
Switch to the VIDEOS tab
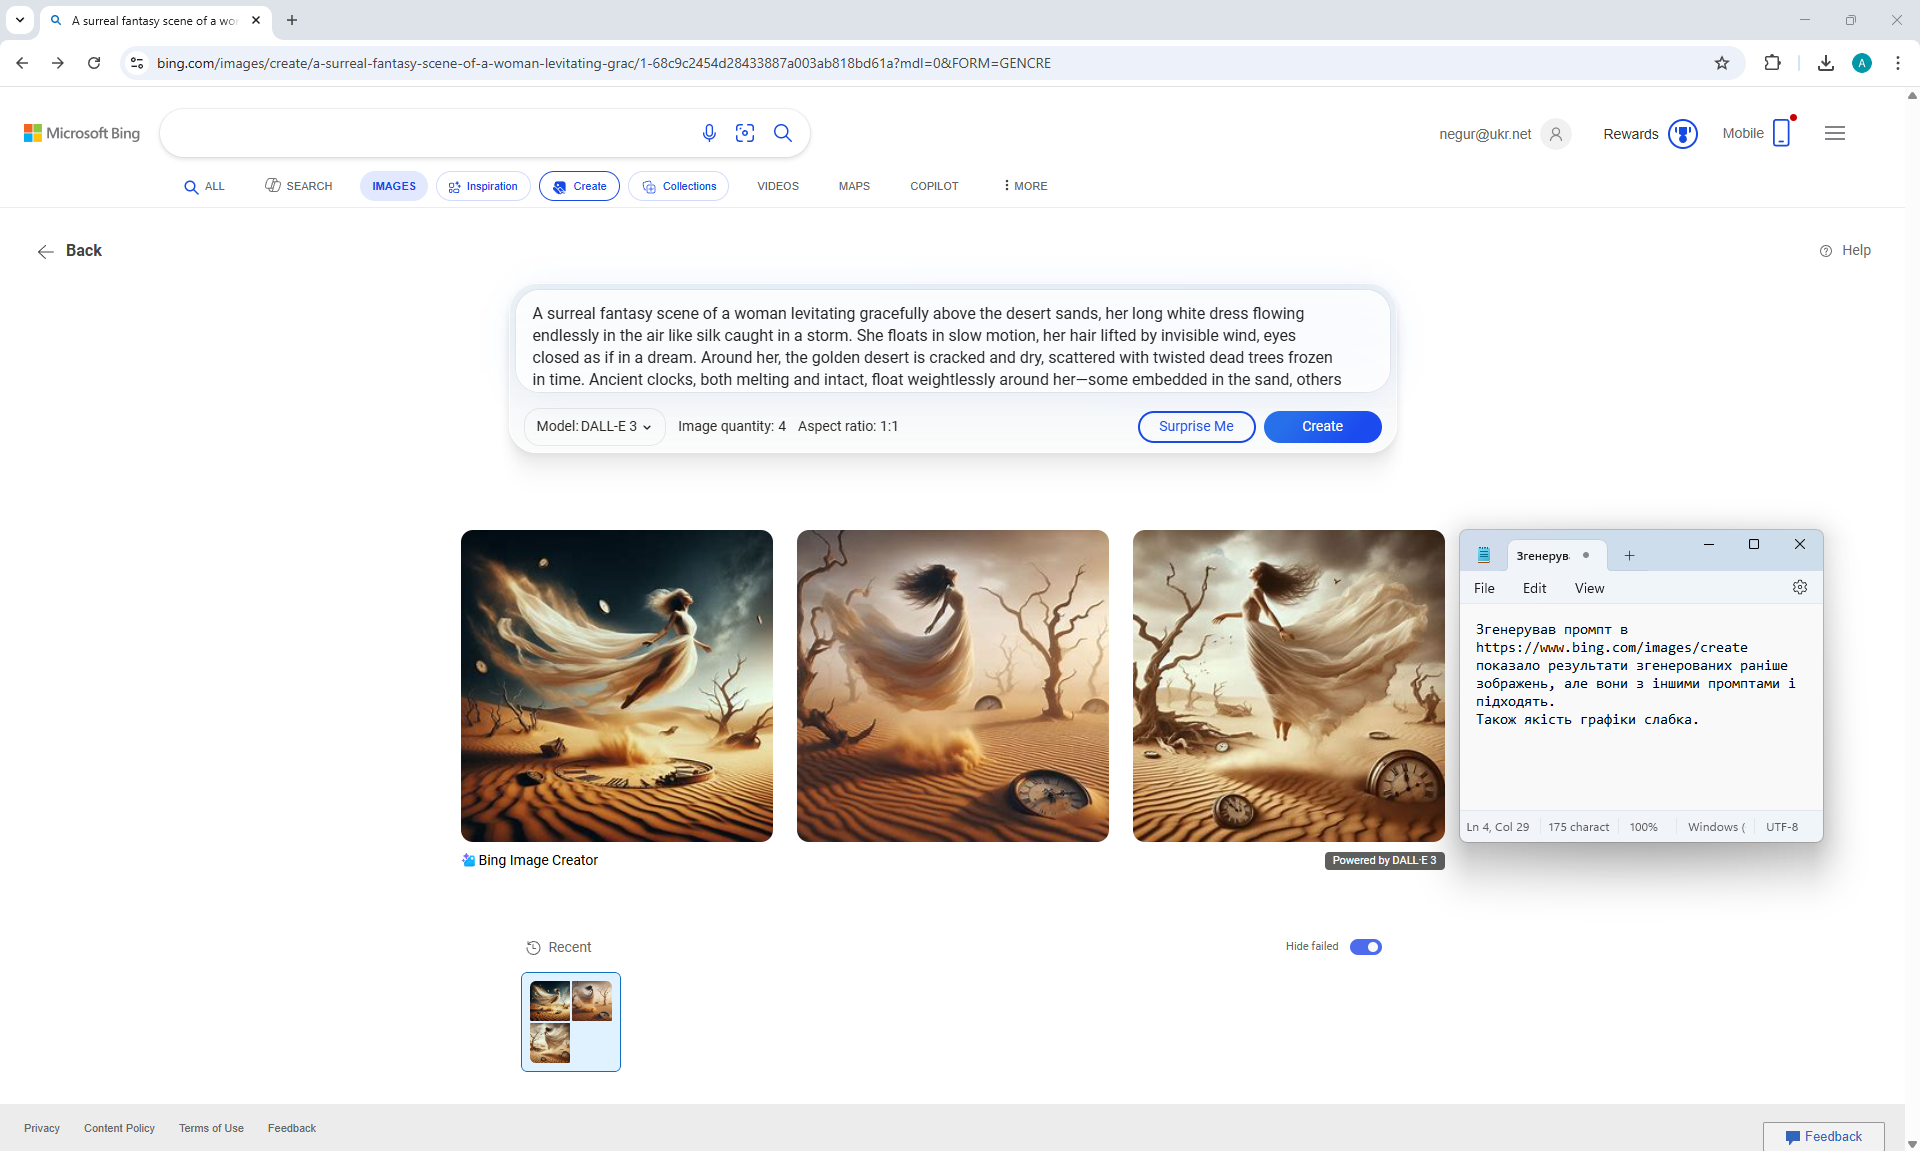pyautogui.click(x=777, y=186)
